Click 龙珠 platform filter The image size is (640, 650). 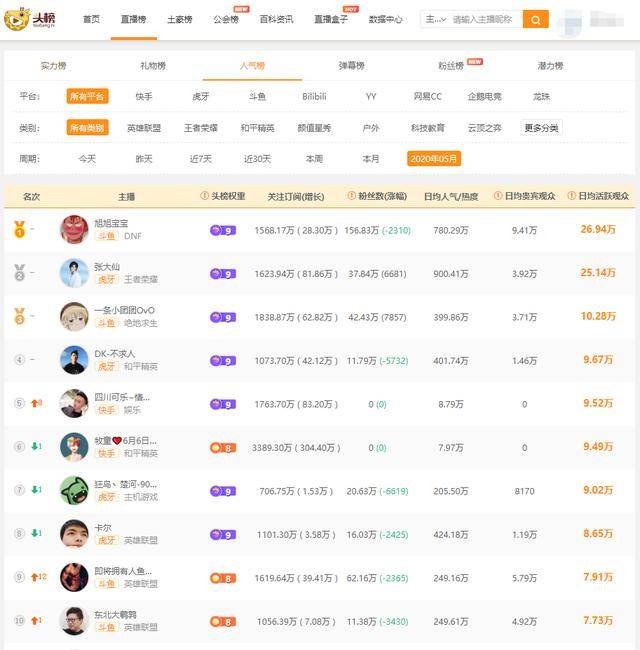point(541,96)
